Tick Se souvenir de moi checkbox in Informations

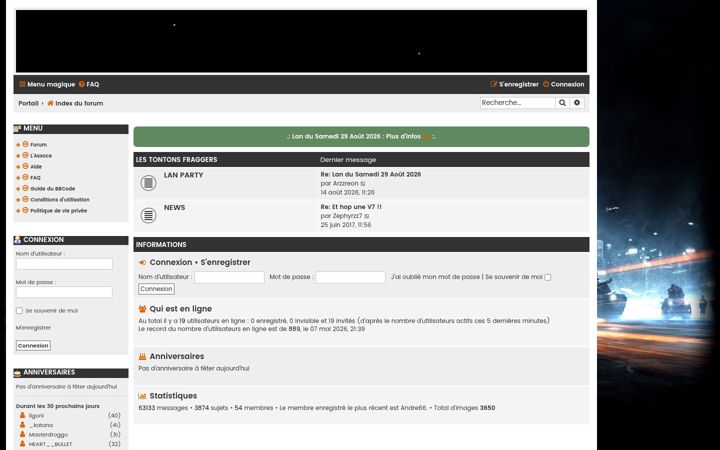(x=548, y=277)
